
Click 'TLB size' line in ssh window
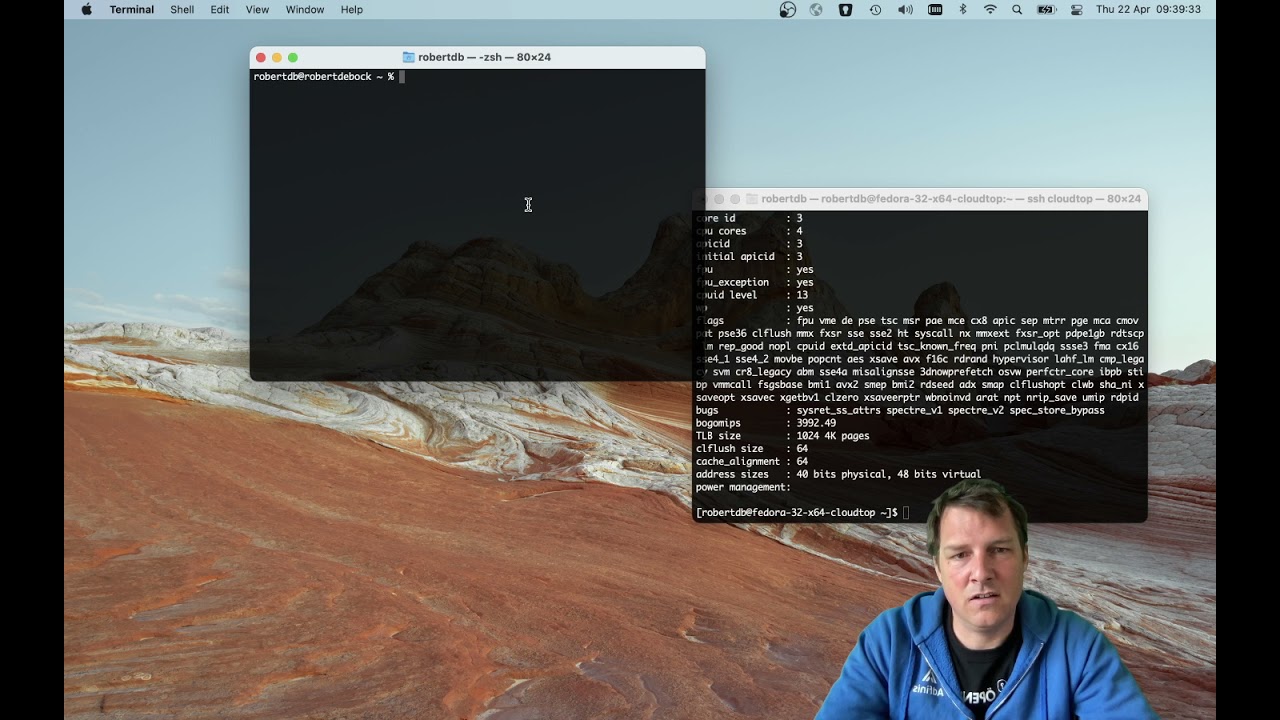pos(782,436)
